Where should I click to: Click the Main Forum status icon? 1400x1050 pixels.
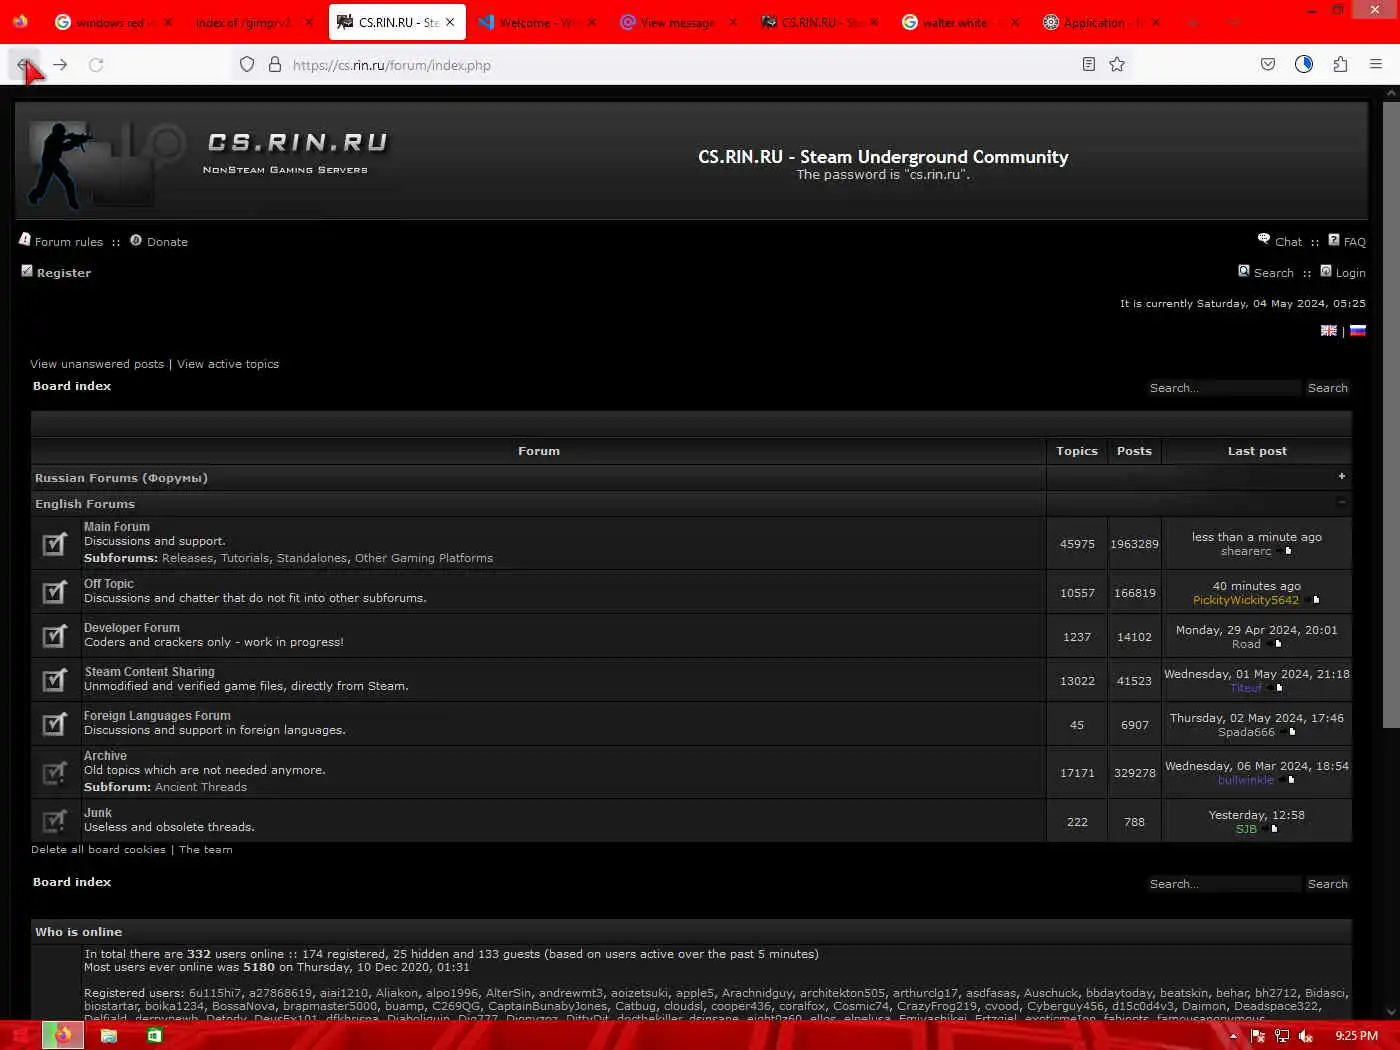[55, 544]
